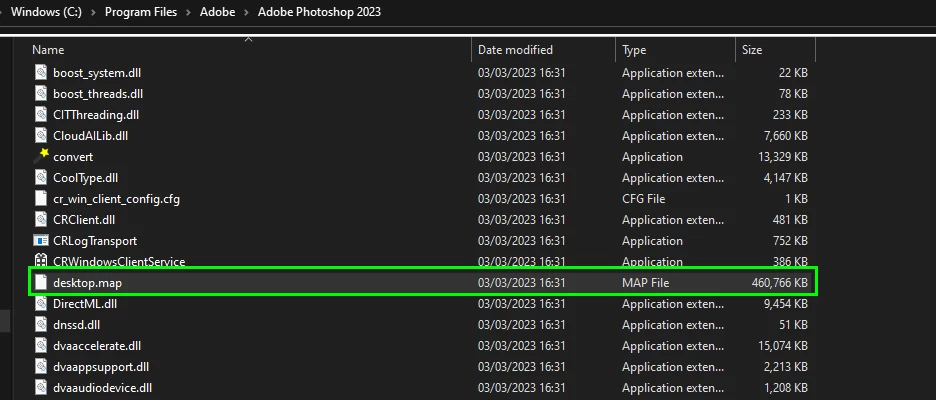
Task: Select the file name boost_threads.dll
Action: point(98,94)
